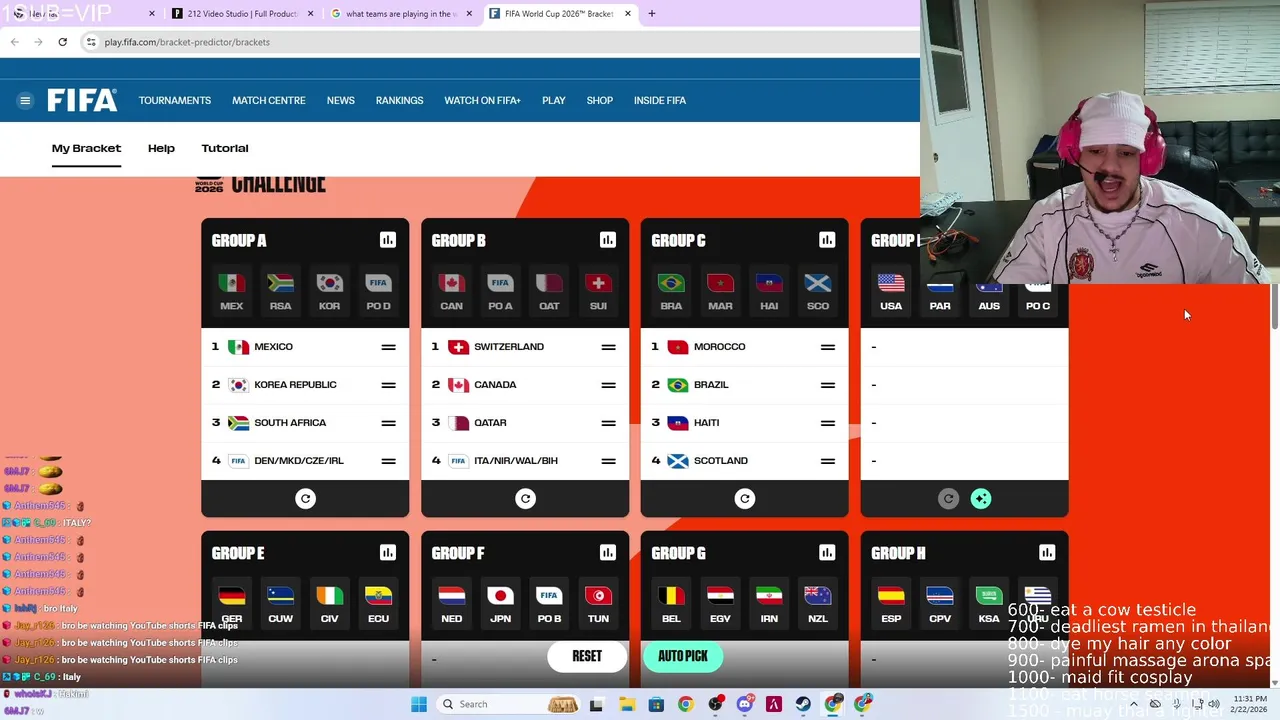Open the Help tab
Screen dimensions: 1280x720
pyautogui.click(x=161, y=148)
